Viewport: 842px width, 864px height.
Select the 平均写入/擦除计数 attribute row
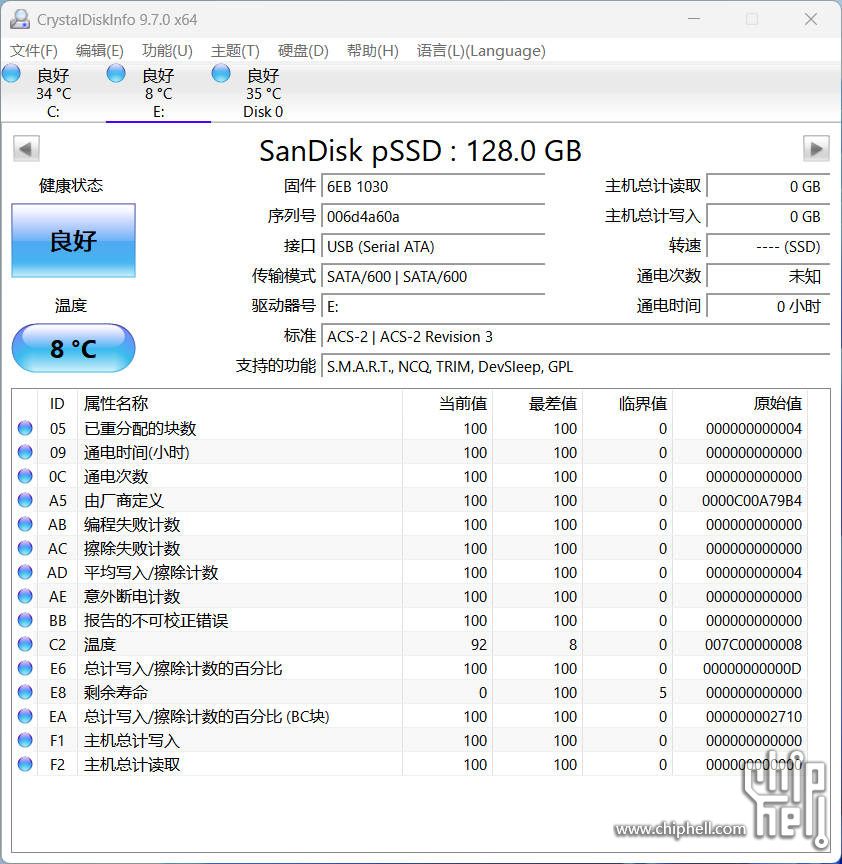[x=411, y=573]
